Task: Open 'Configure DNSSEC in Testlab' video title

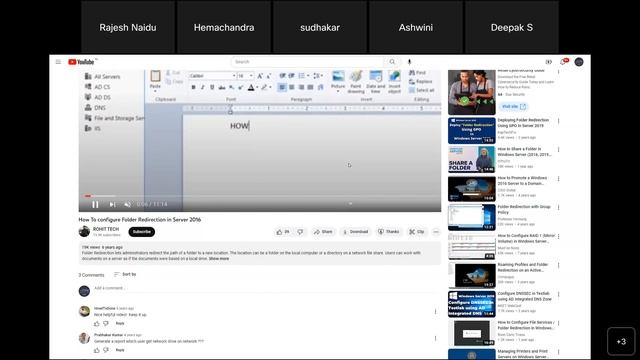Action: (524, 296)
